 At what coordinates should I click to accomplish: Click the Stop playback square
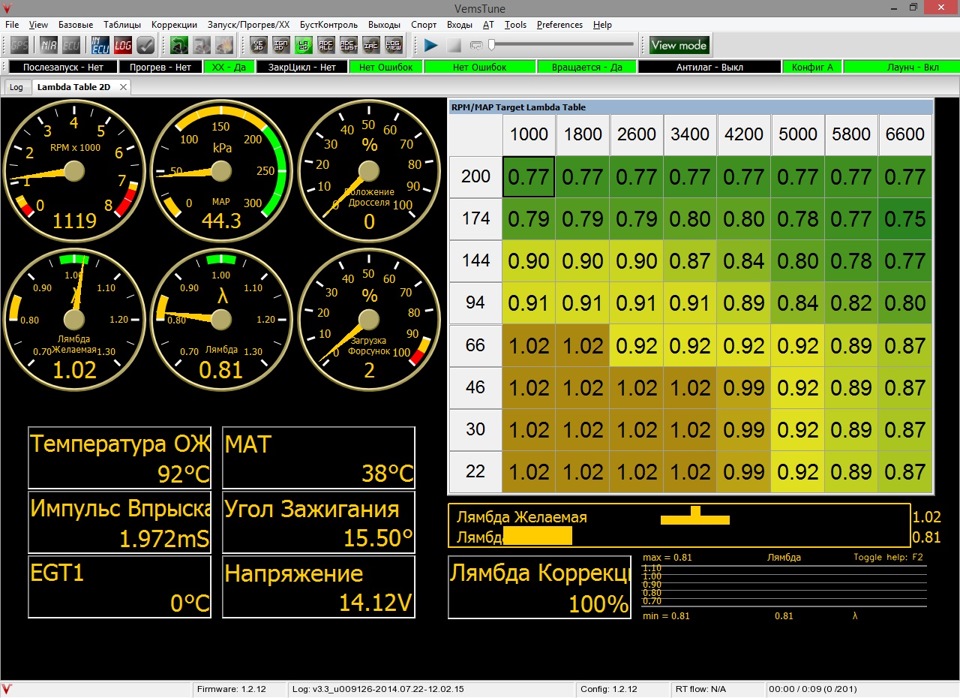454,45
